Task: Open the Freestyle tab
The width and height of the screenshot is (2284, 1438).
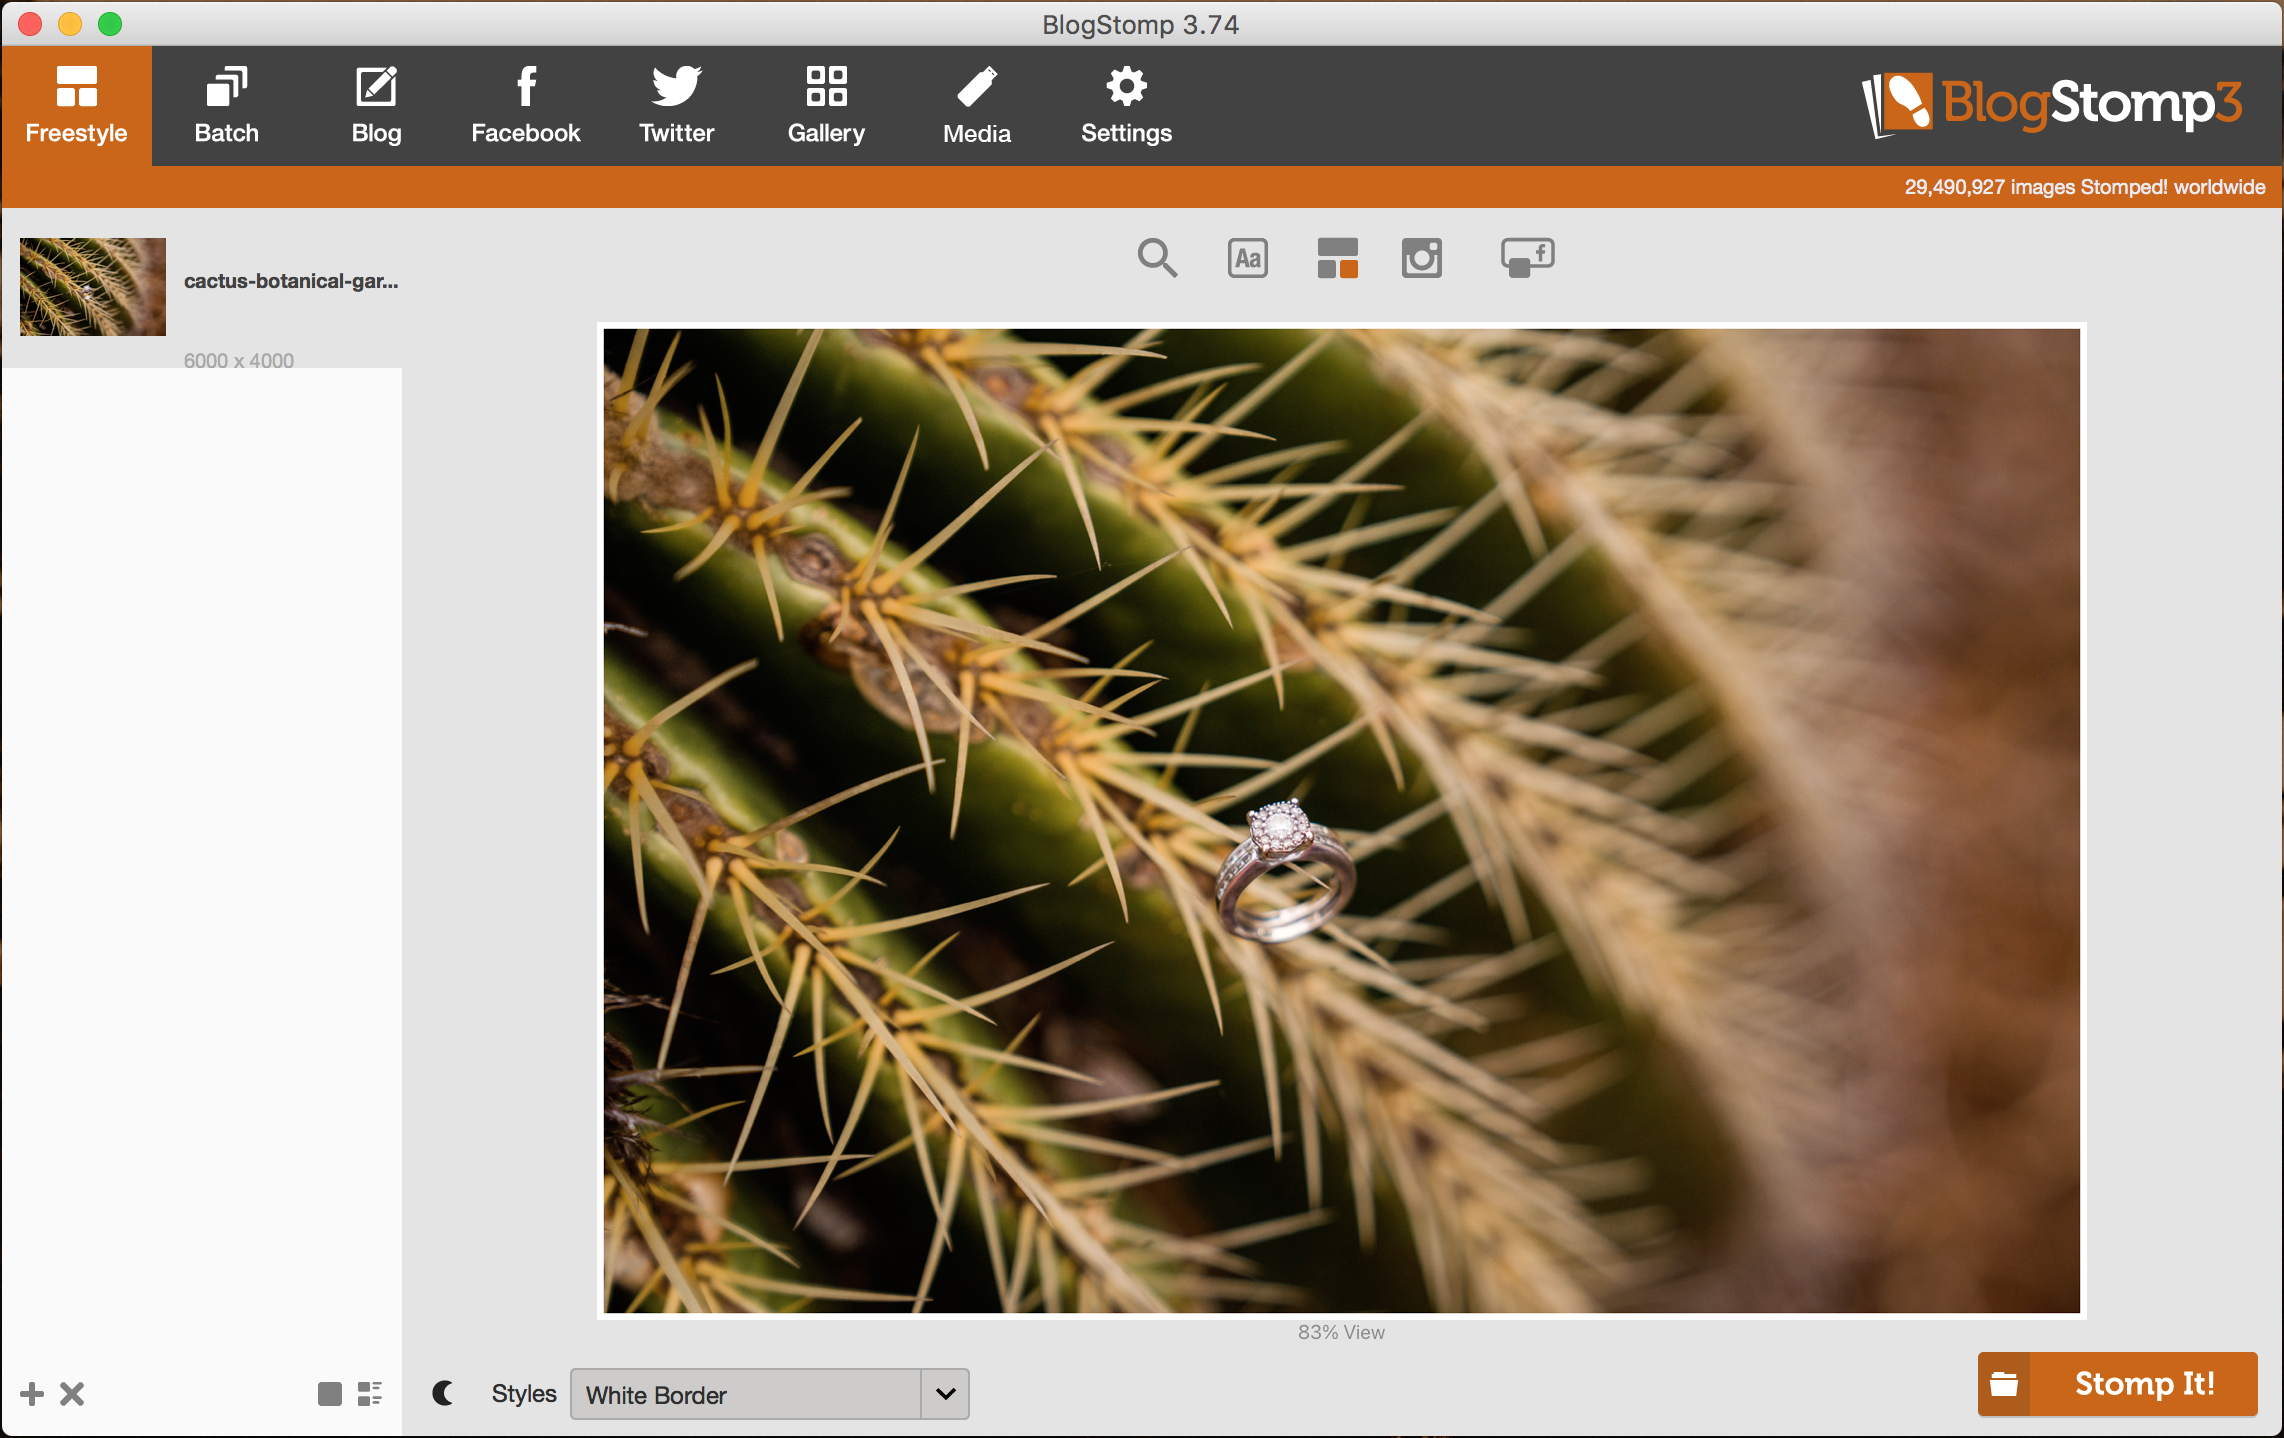Action: [x=76, y=106]
